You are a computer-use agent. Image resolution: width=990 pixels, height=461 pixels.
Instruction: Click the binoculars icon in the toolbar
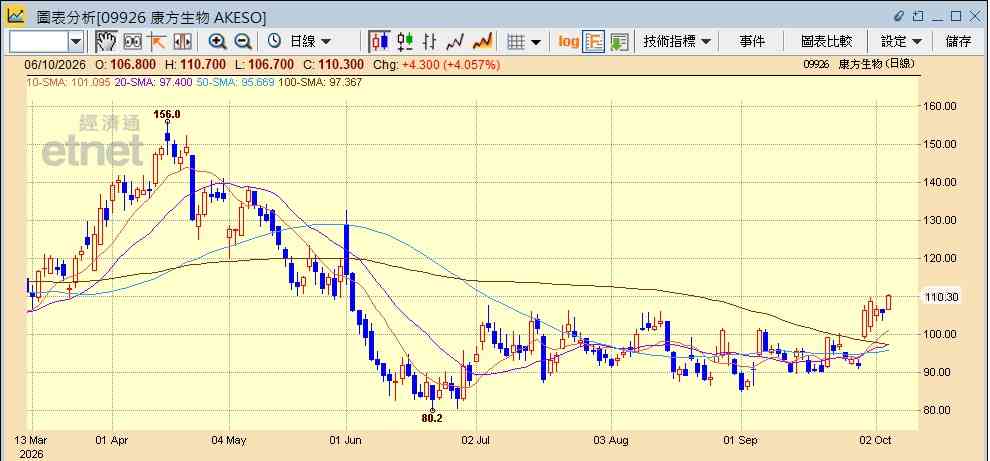tap(133, 42)
